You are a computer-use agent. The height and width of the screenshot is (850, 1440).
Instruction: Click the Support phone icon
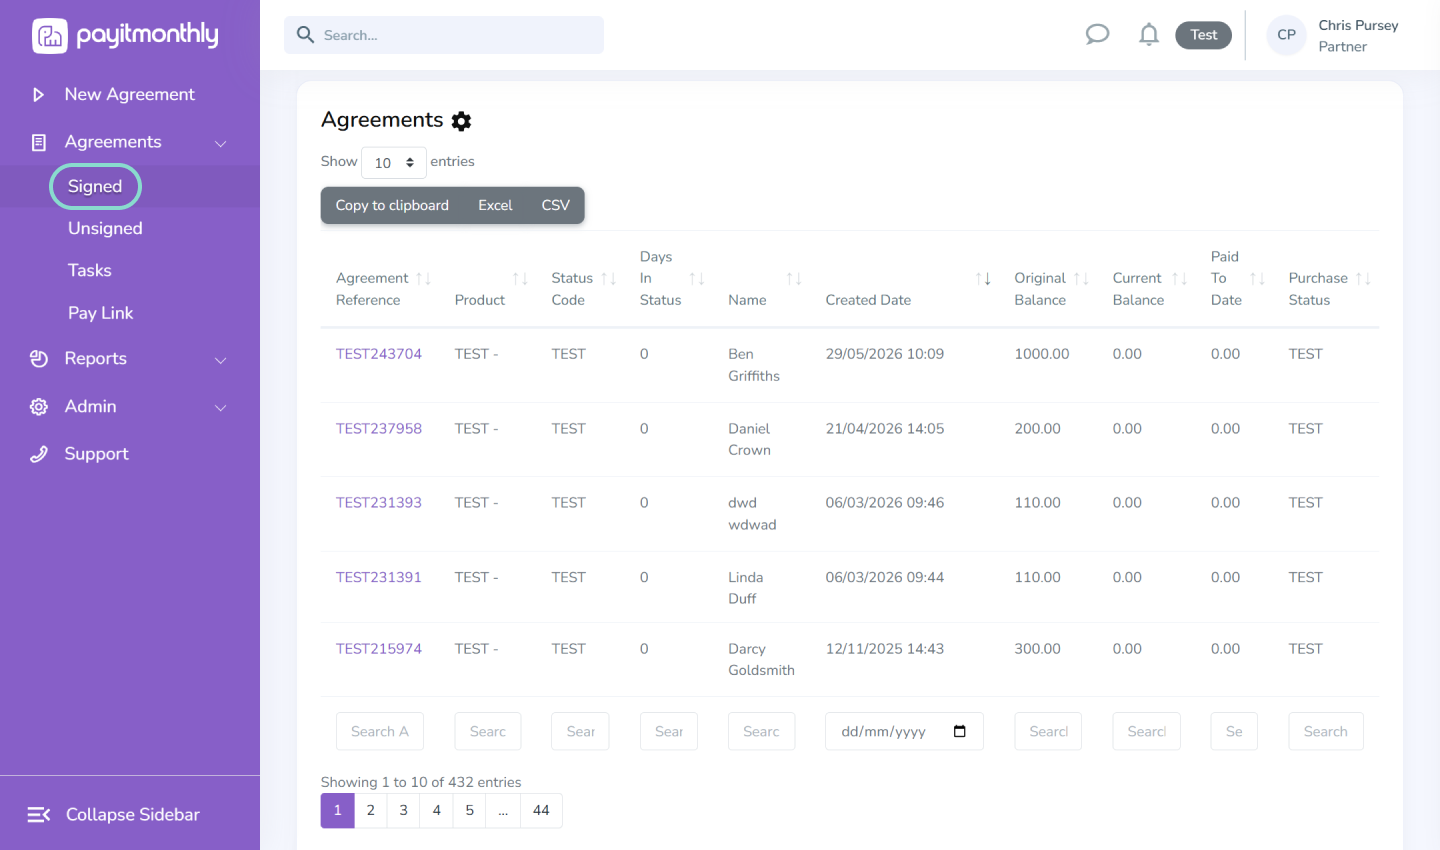(39, 454)
